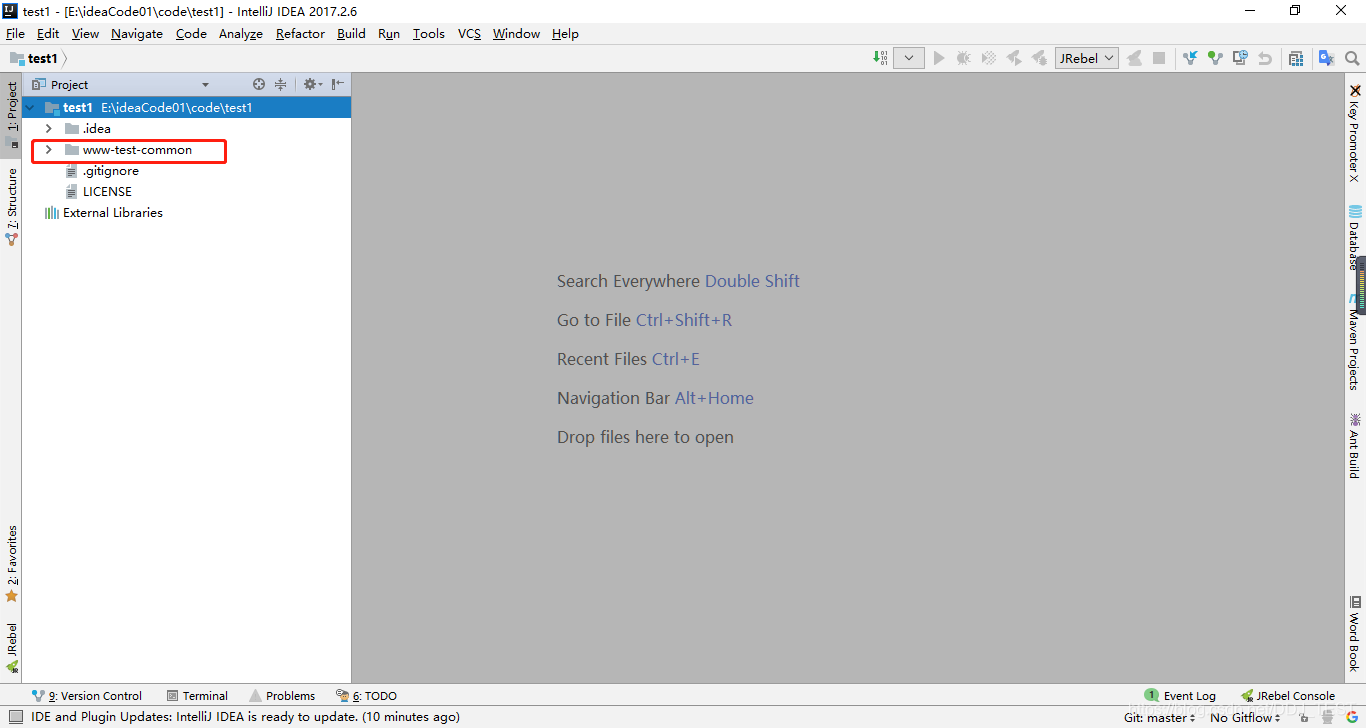Click the Revert undo arrow icon
The width and height of the screenshot is (1366, 728).
click(1265, 58)
